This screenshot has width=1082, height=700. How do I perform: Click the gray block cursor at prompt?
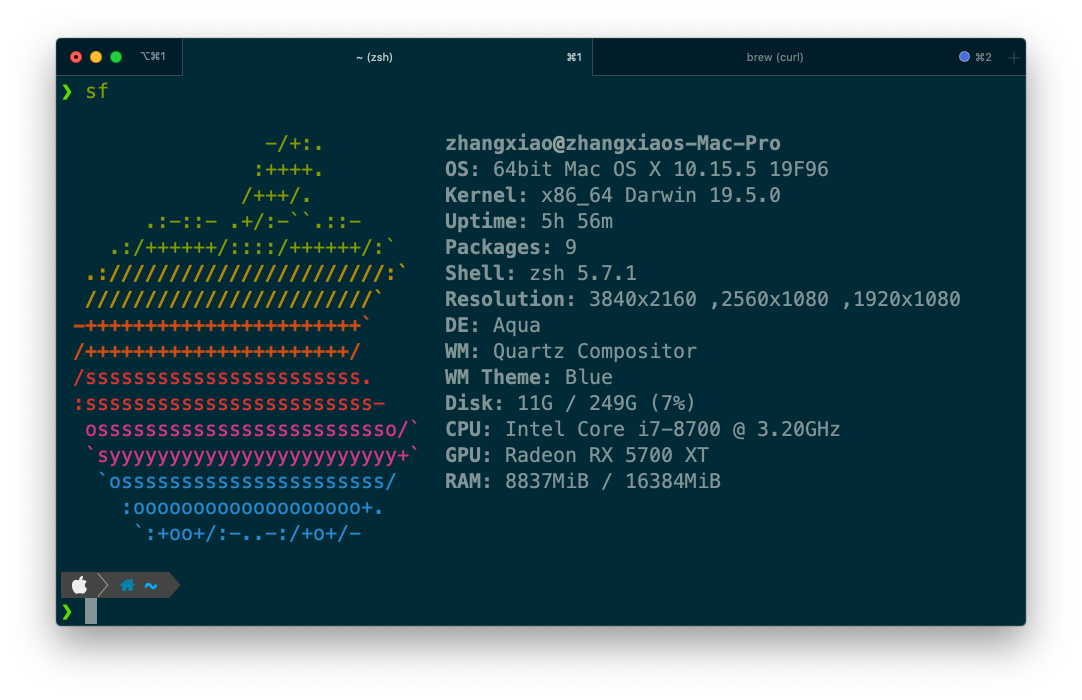91,611
